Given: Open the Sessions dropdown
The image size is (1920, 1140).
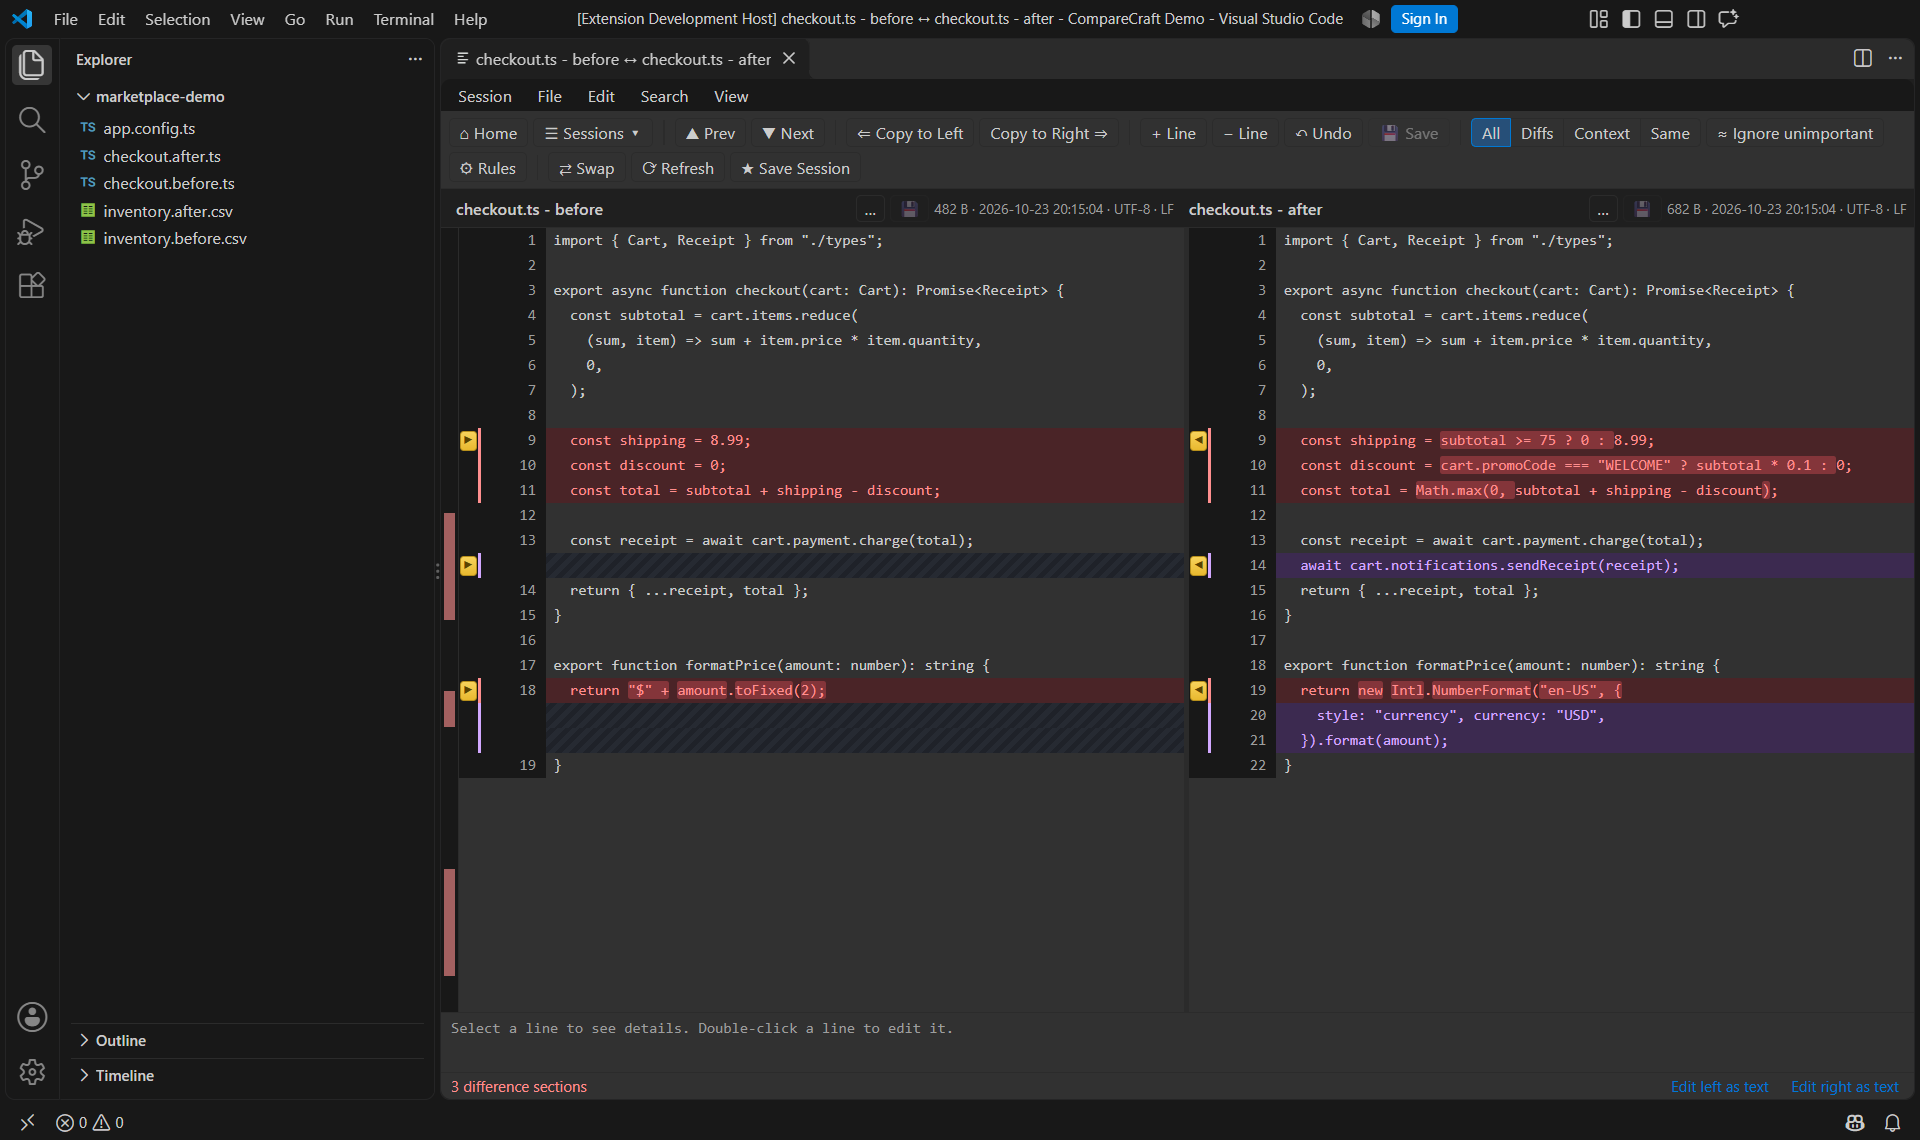Looking at the screenshot, I should point(592,133).
